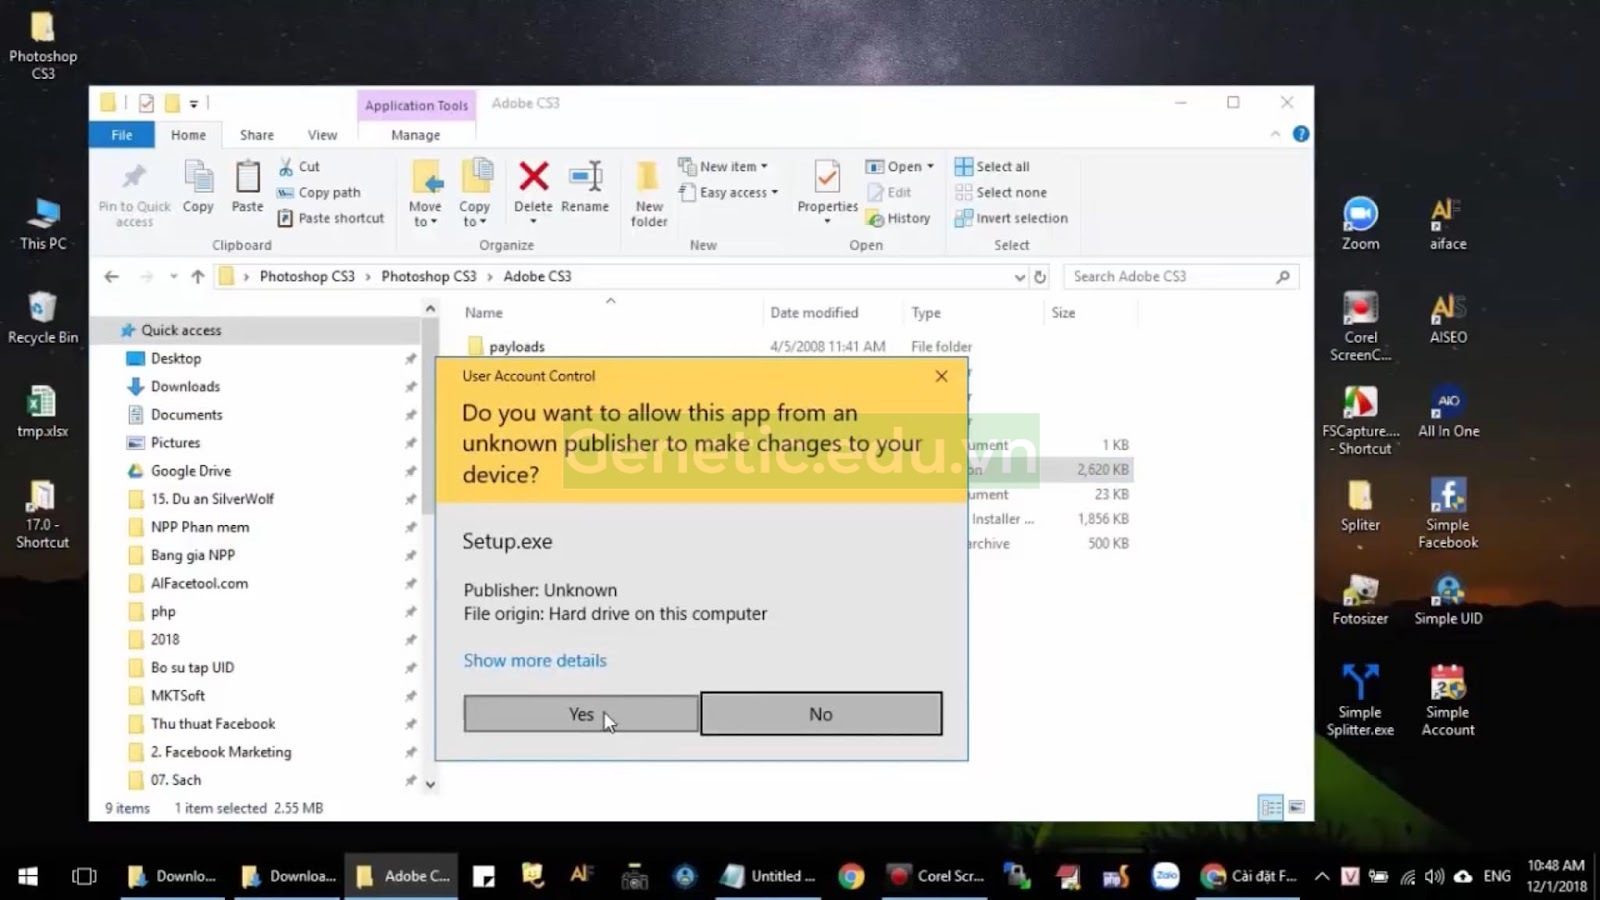Open the File tab
The image size is (1600, 900).
(x=122, y=134)
